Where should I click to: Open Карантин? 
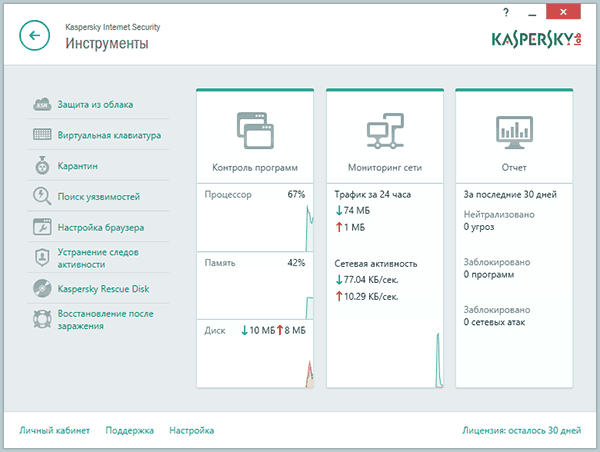click(78, 166)
